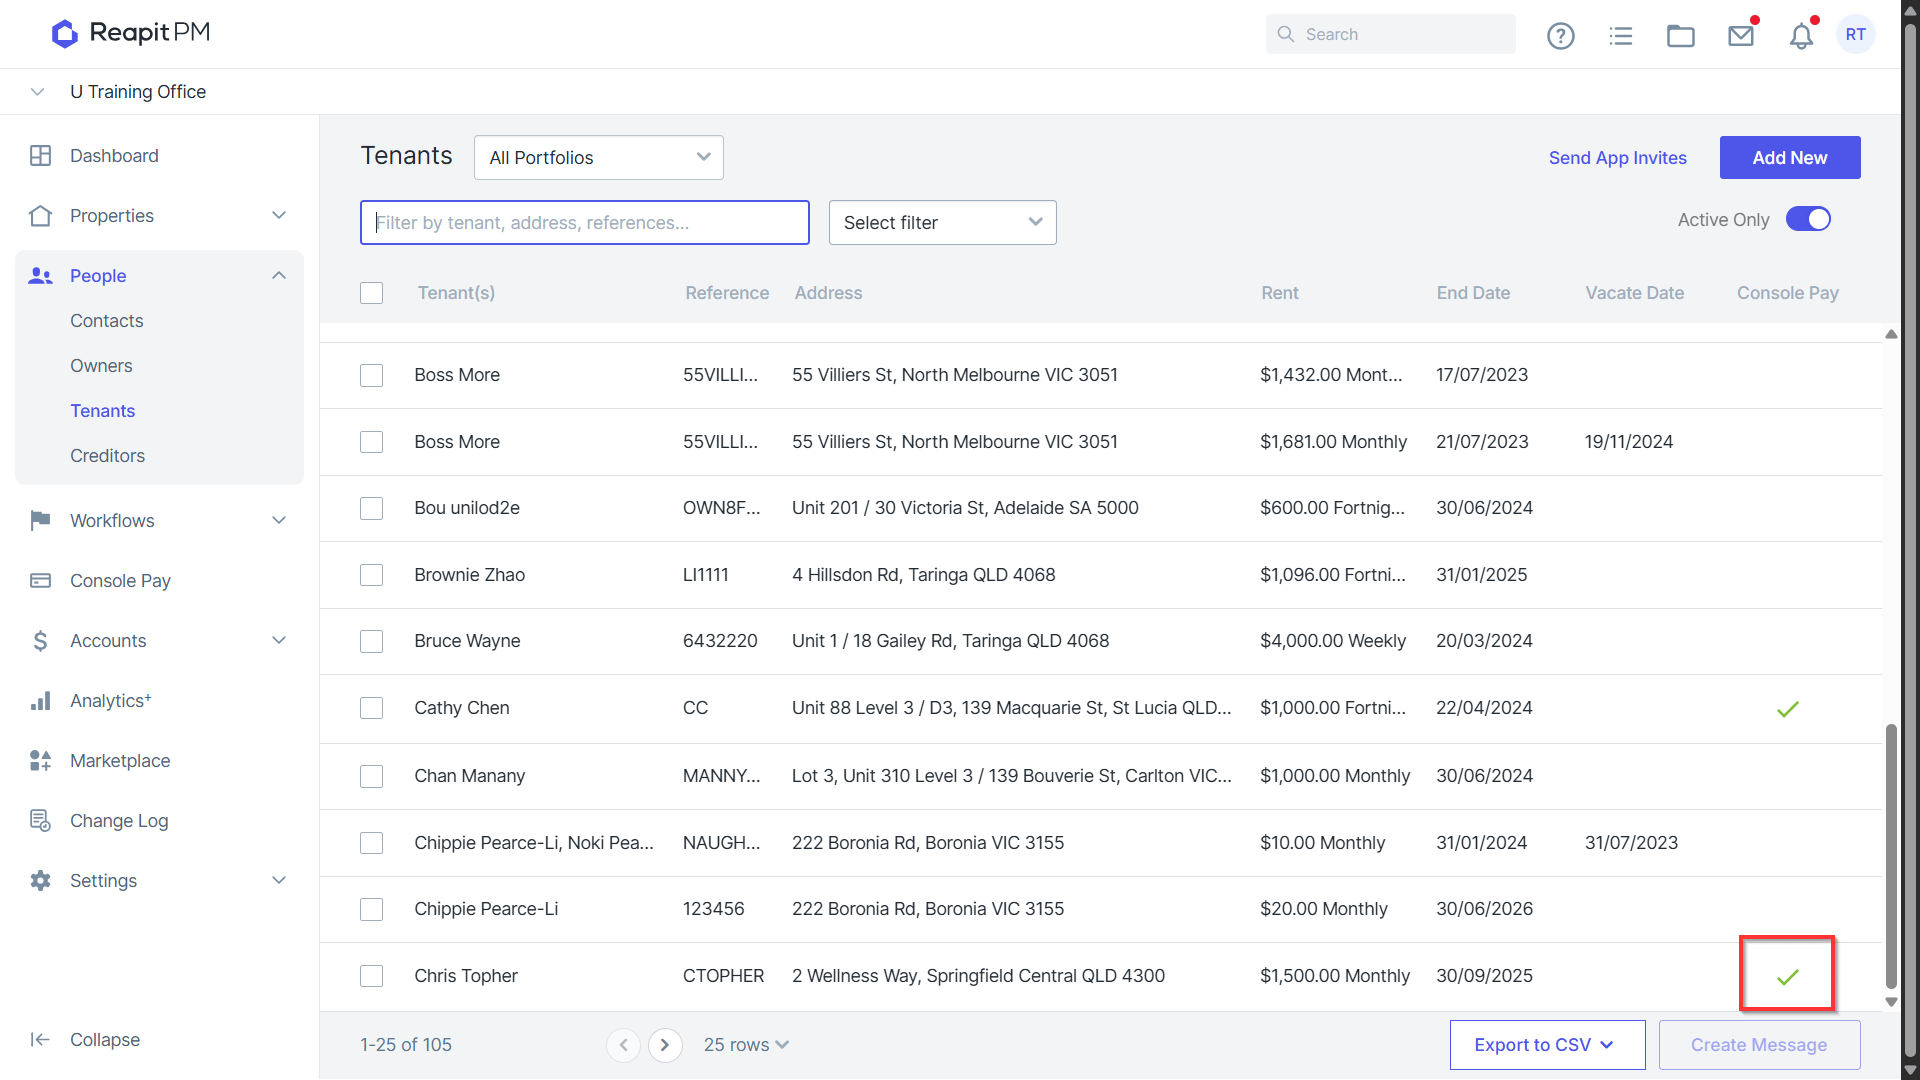Open the All Portfolios dropdown
The width and height of the screenshot is (1920, 1080).
point(599,158)
